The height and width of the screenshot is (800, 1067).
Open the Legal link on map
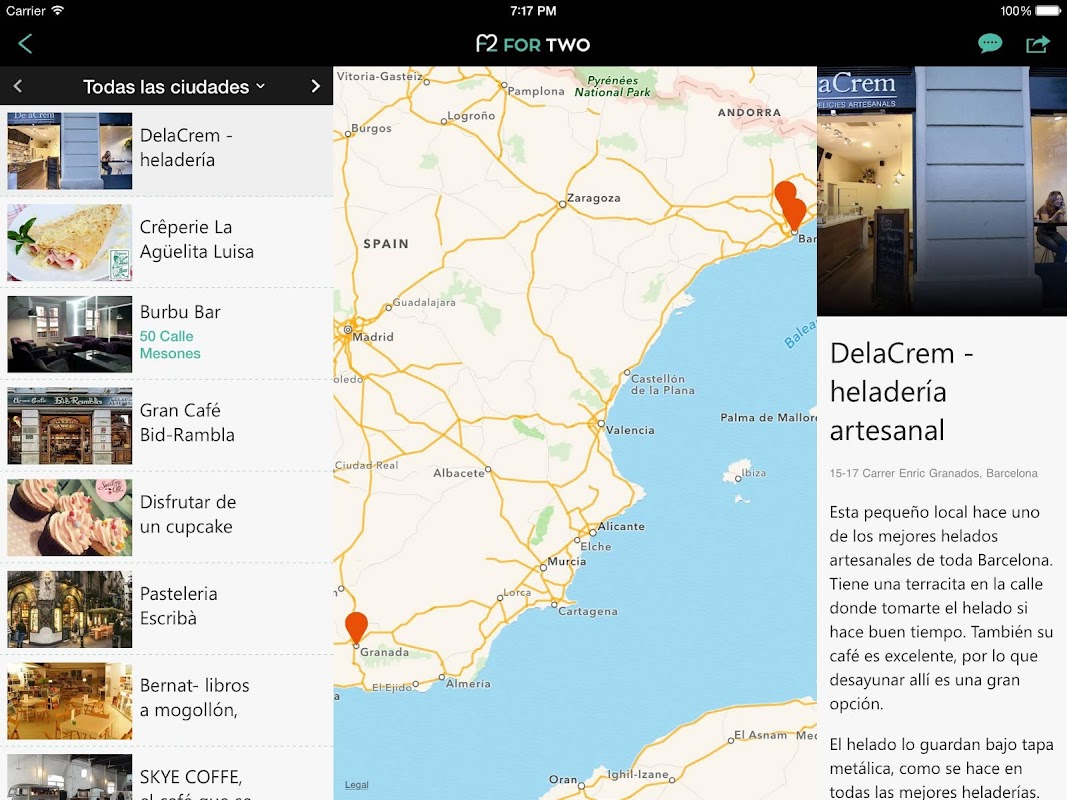coord(357,785)
